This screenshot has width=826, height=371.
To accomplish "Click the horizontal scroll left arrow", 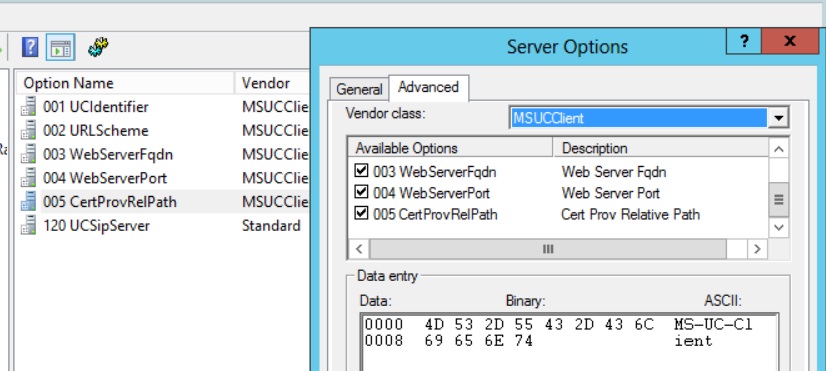I will [x=359, y=249].
